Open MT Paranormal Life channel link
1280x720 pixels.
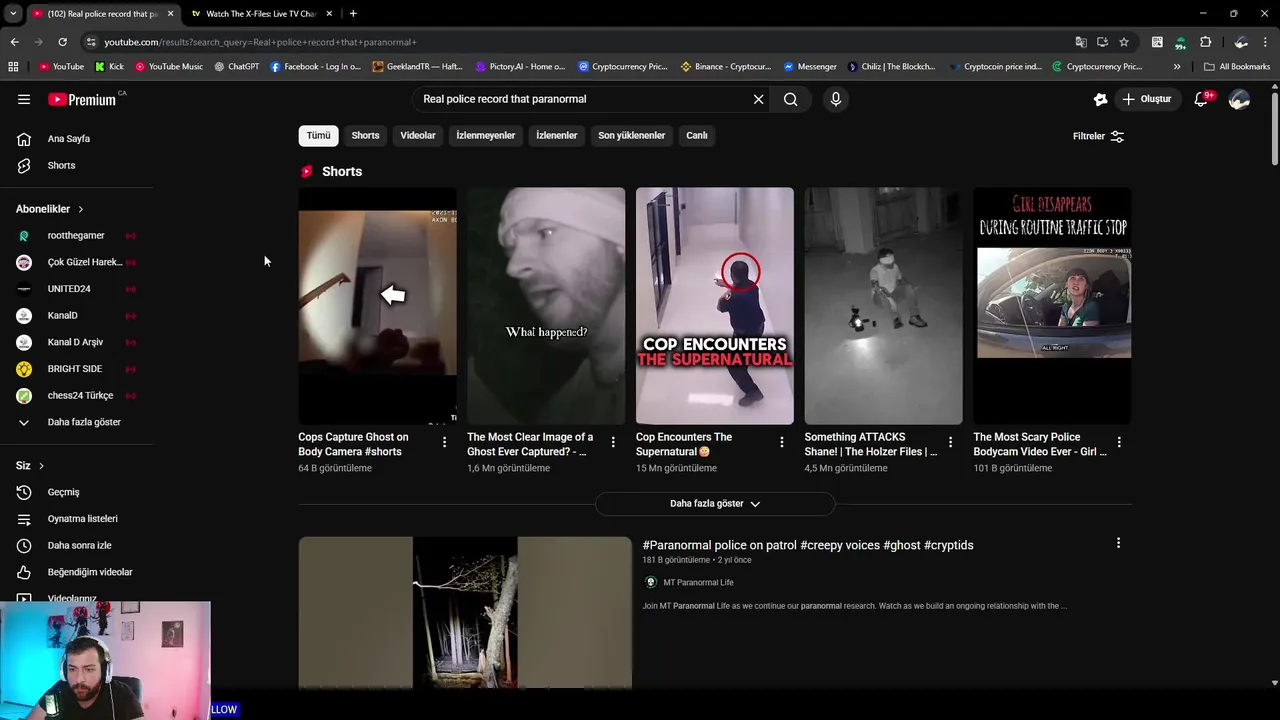(698, 583)
